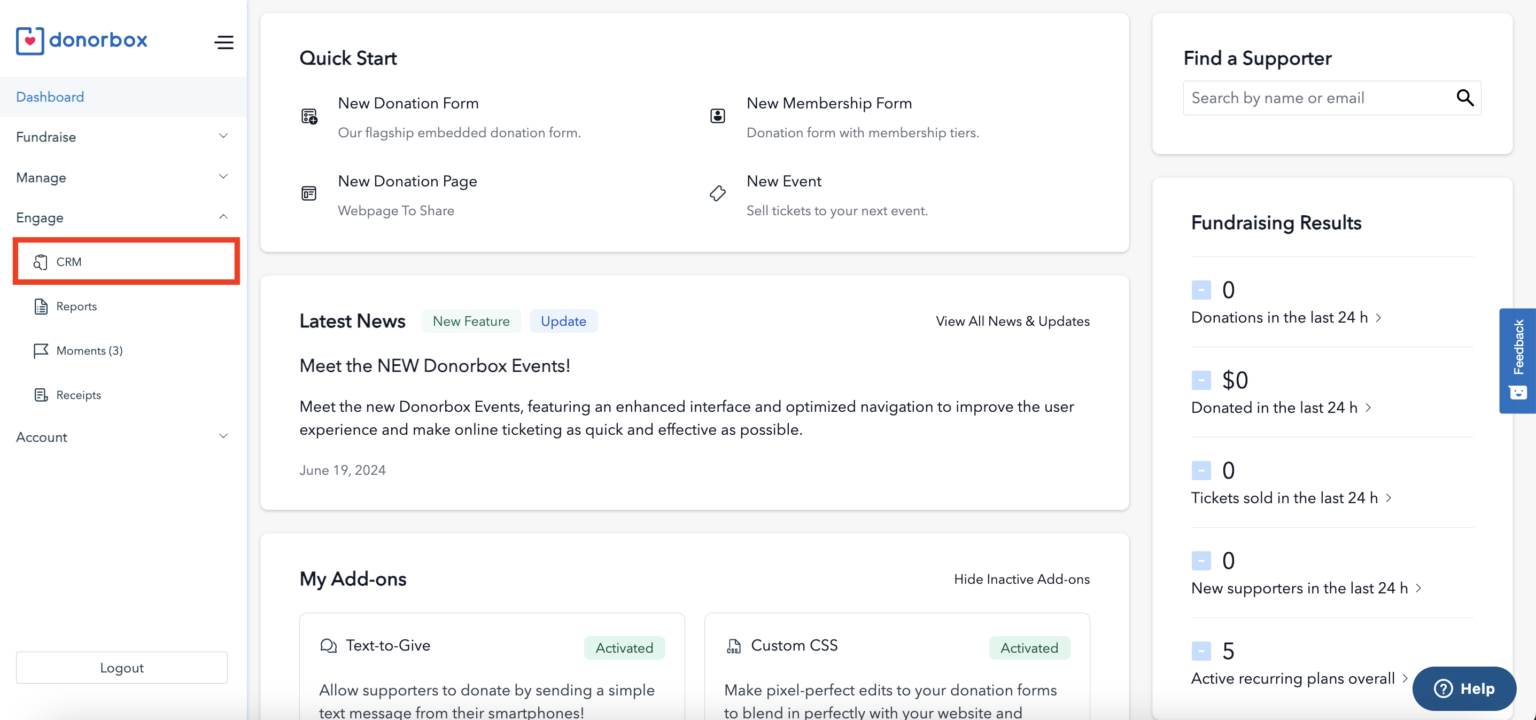Filter news by New Feature tag
Image resolution: width=1536 pixels, height=720 pixels.
click(x=471, y=321)
